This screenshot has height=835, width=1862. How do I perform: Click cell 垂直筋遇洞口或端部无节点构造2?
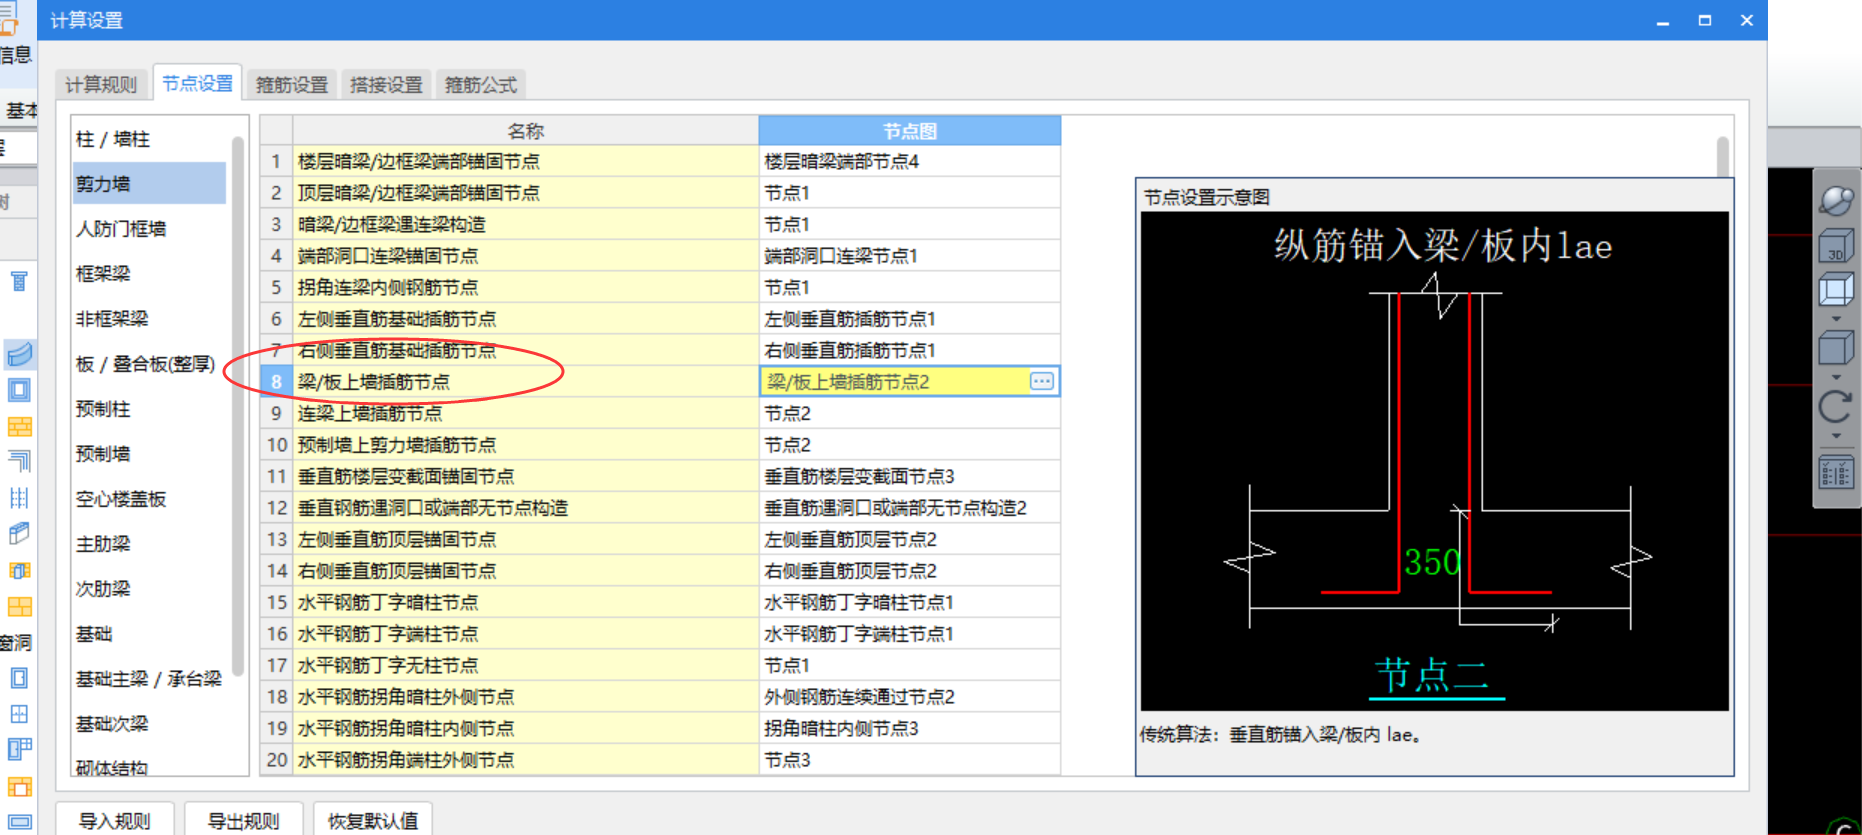coord(910,508)
